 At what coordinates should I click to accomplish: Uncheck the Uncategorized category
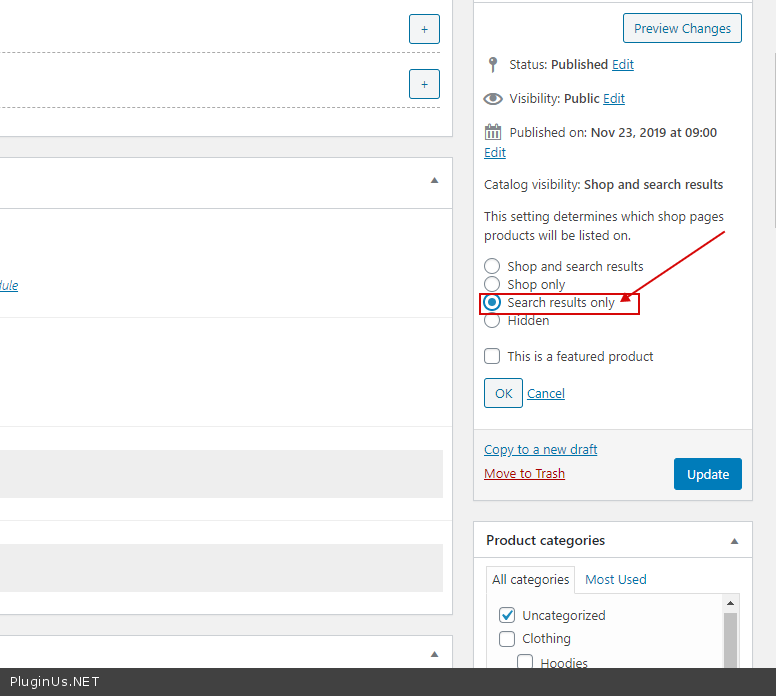pos(507,615)
